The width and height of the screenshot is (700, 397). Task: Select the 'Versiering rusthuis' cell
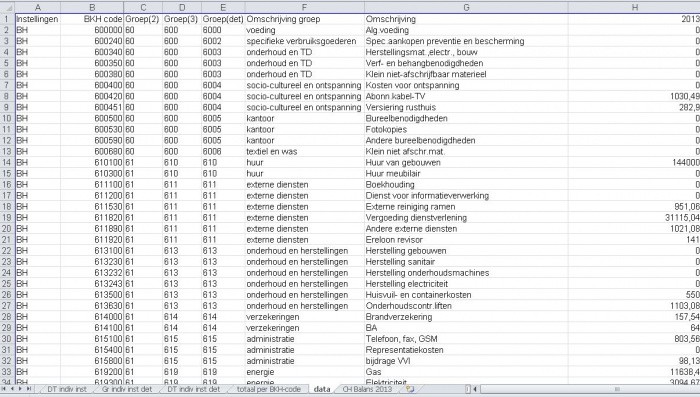point(466,107)
